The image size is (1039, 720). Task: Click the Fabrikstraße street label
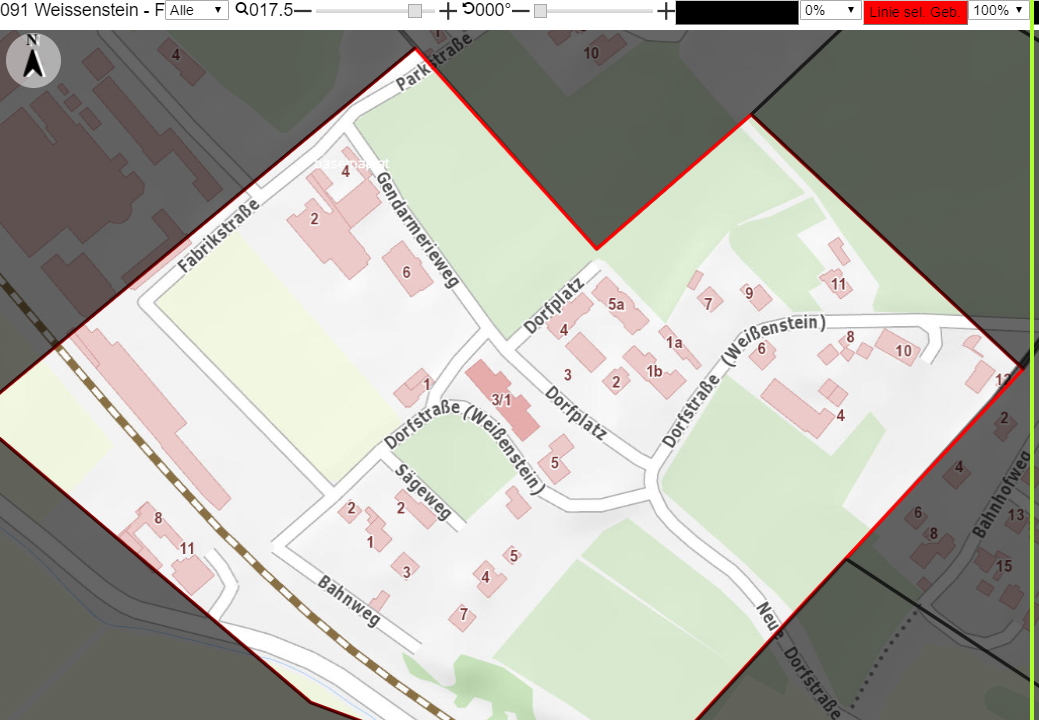click(x=218, y=235)
